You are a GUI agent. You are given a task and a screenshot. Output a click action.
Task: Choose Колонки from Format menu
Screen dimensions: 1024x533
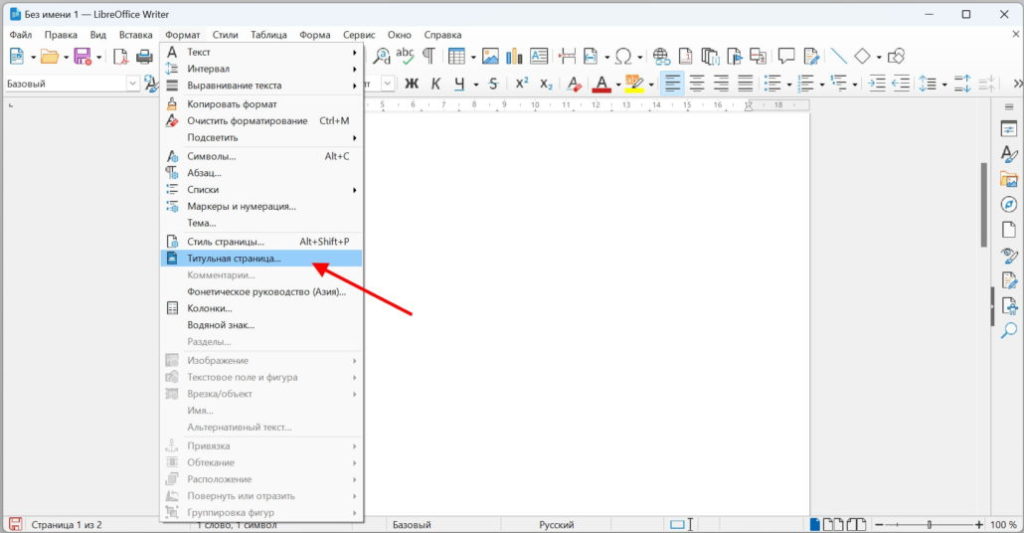[261, 308]
